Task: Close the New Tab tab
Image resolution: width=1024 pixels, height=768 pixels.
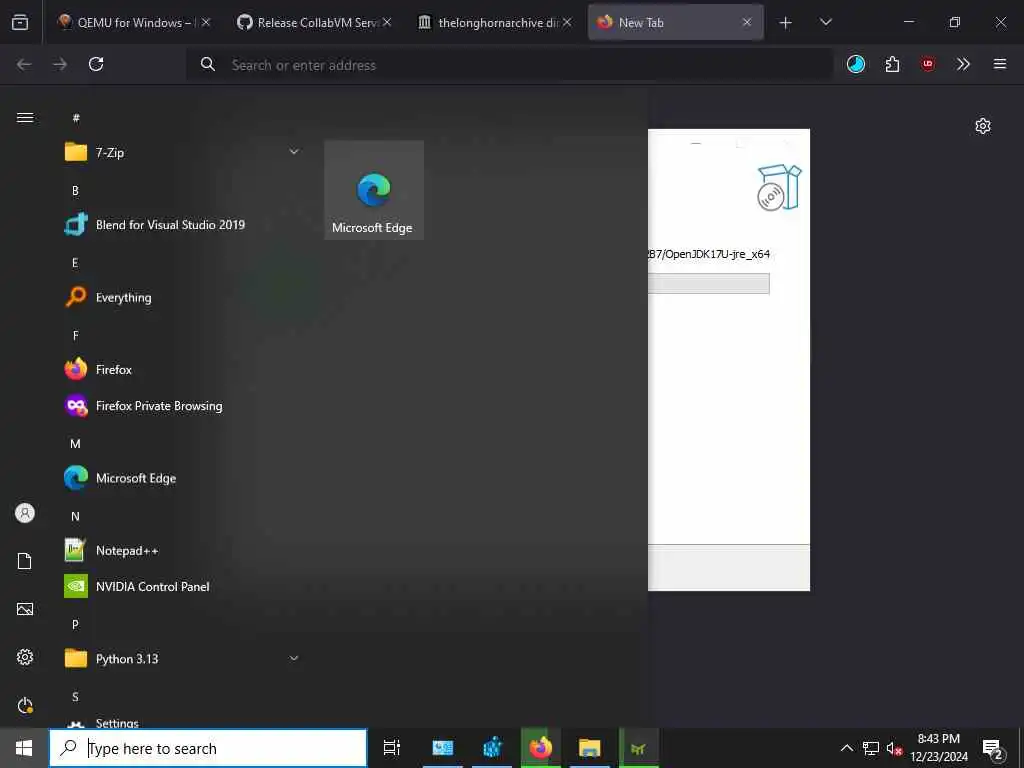Action: (x=747, y=22)
